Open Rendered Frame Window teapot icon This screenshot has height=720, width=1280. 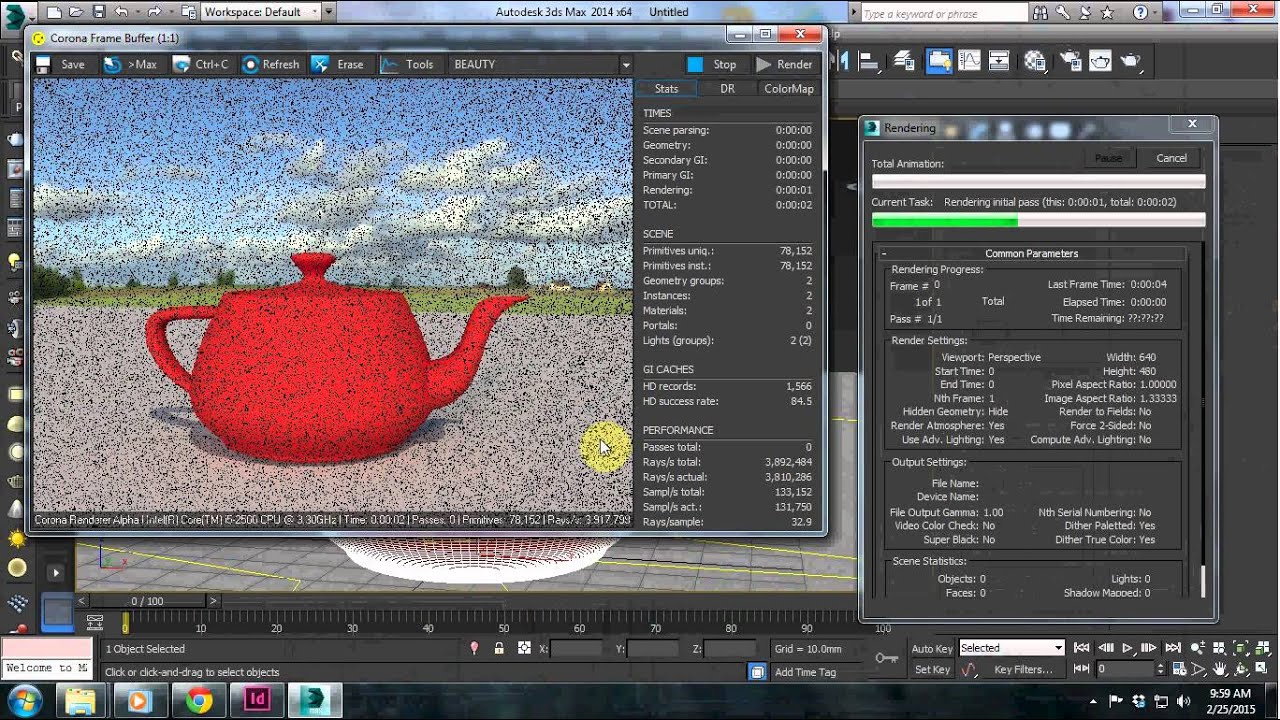click(1100, 61)
